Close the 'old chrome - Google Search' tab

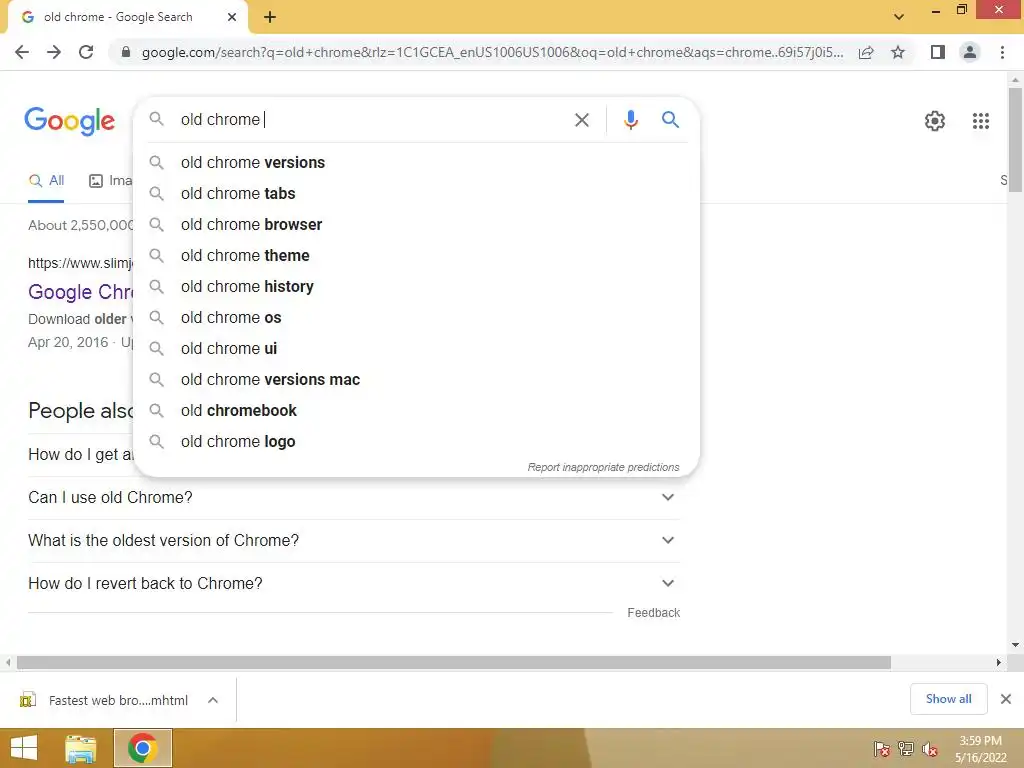232,17
